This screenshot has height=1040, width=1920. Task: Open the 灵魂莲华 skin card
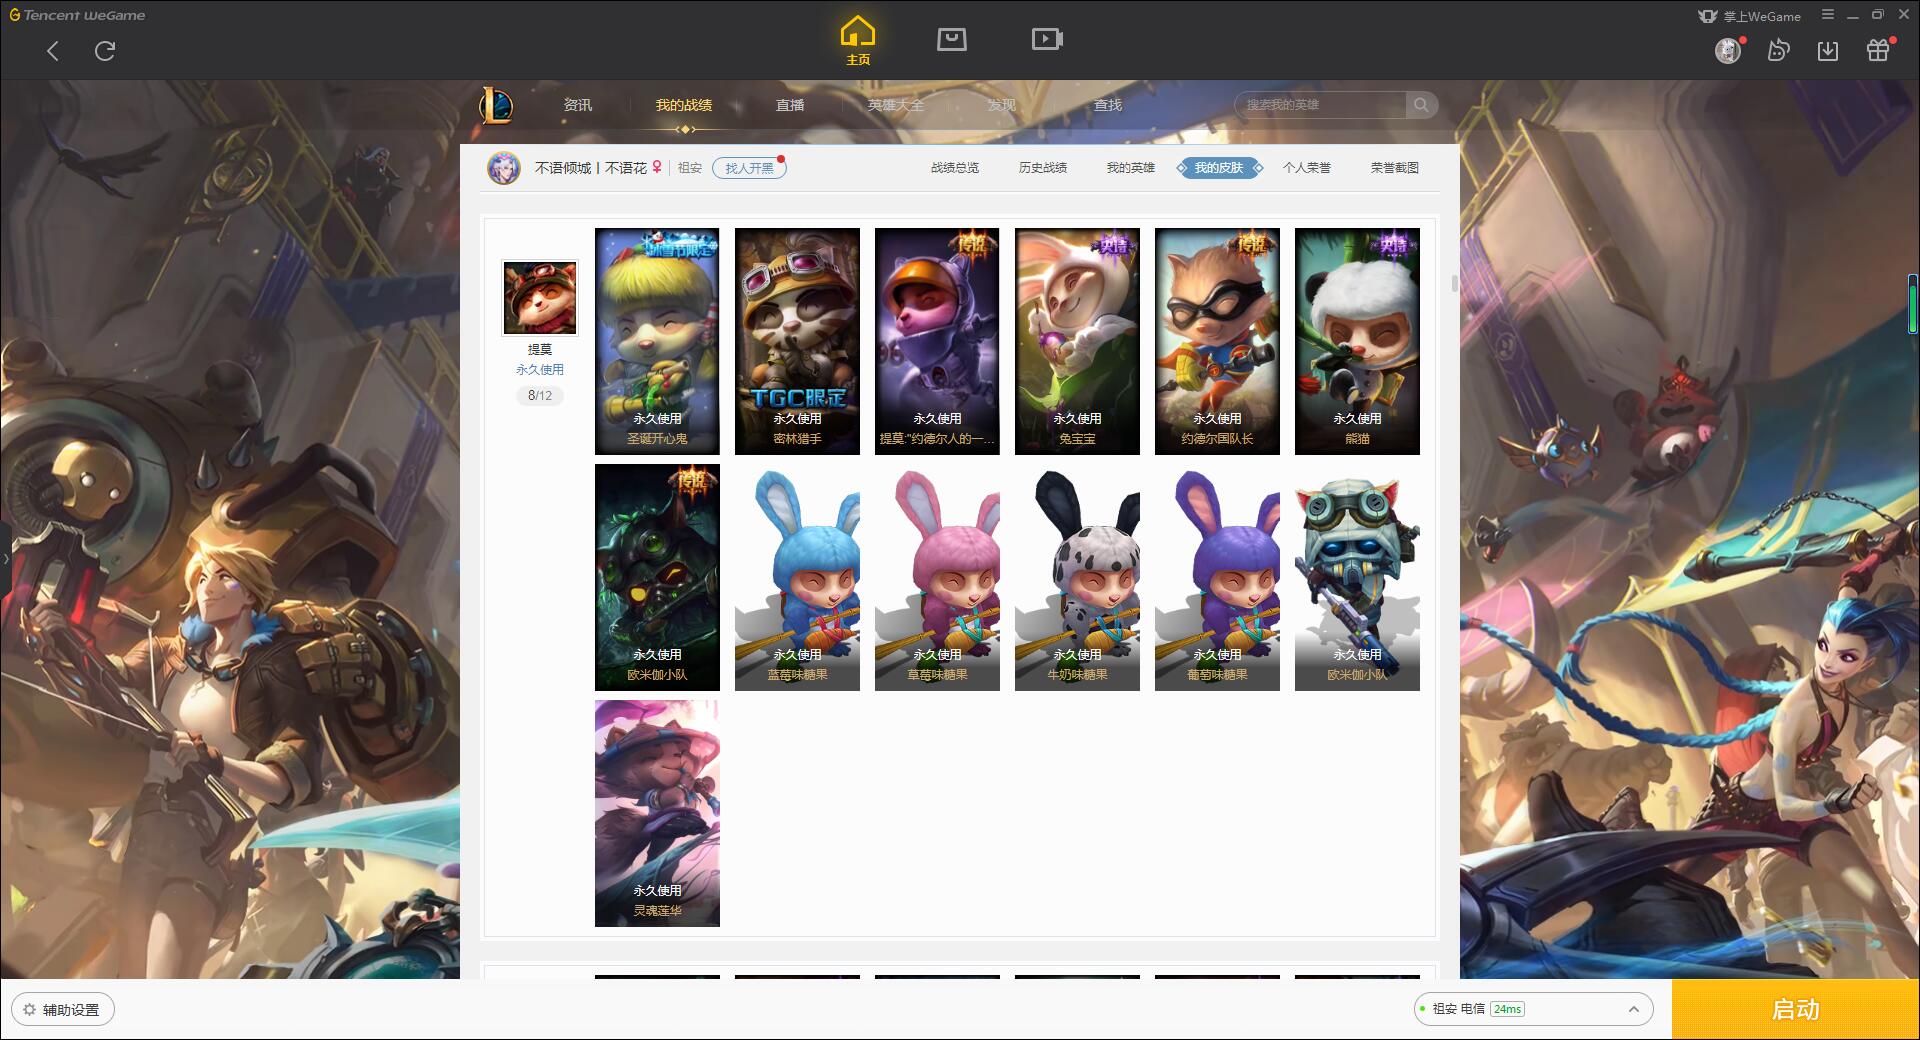tap(657, 813)
